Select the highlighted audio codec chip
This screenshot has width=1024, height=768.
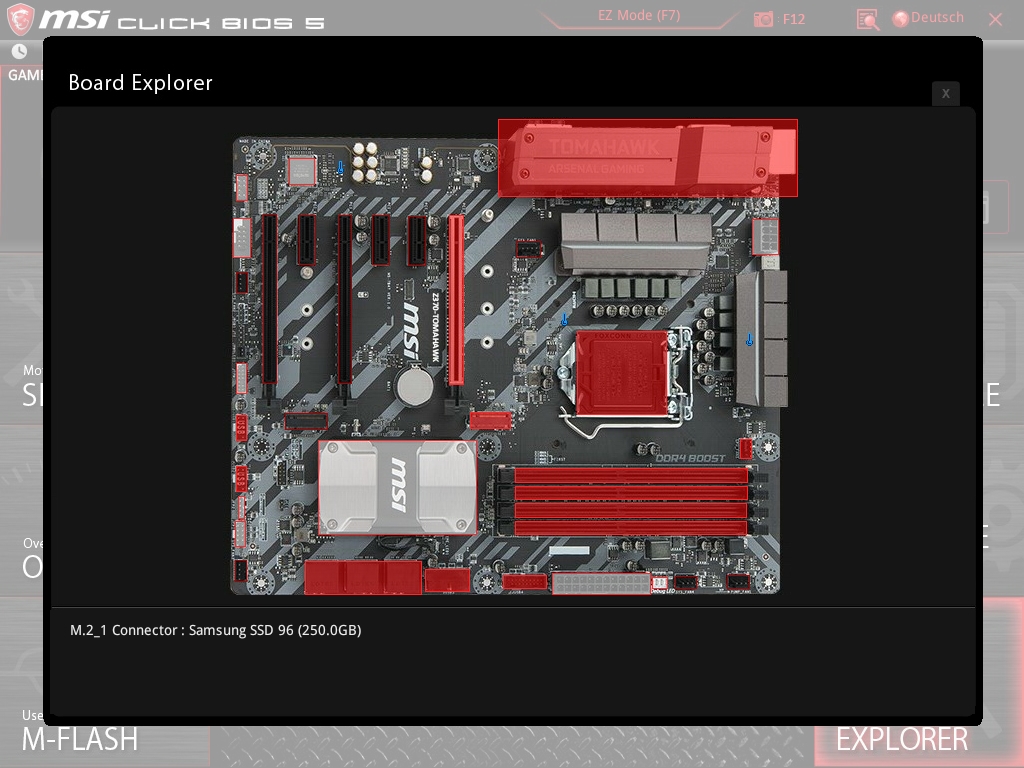pyautogui.click(x=302, y=171)
